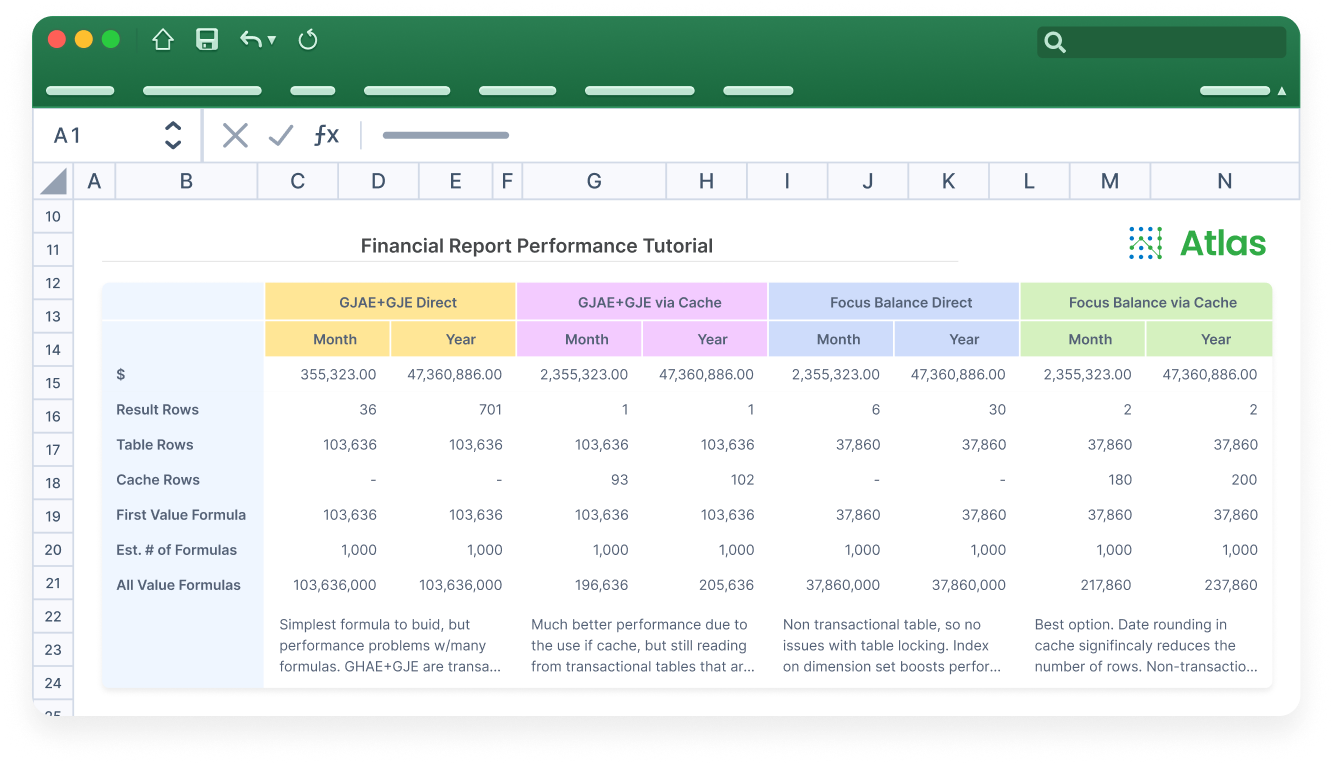Select row 15 by its header
The height and width of the screenshot is (764, 1333).
[x=52, y=383]
